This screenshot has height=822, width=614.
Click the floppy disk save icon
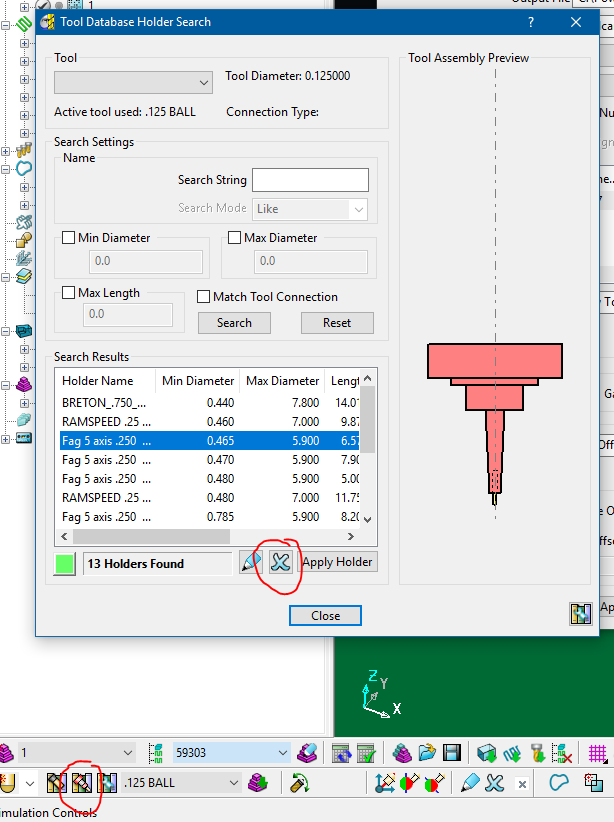[451, 753]
